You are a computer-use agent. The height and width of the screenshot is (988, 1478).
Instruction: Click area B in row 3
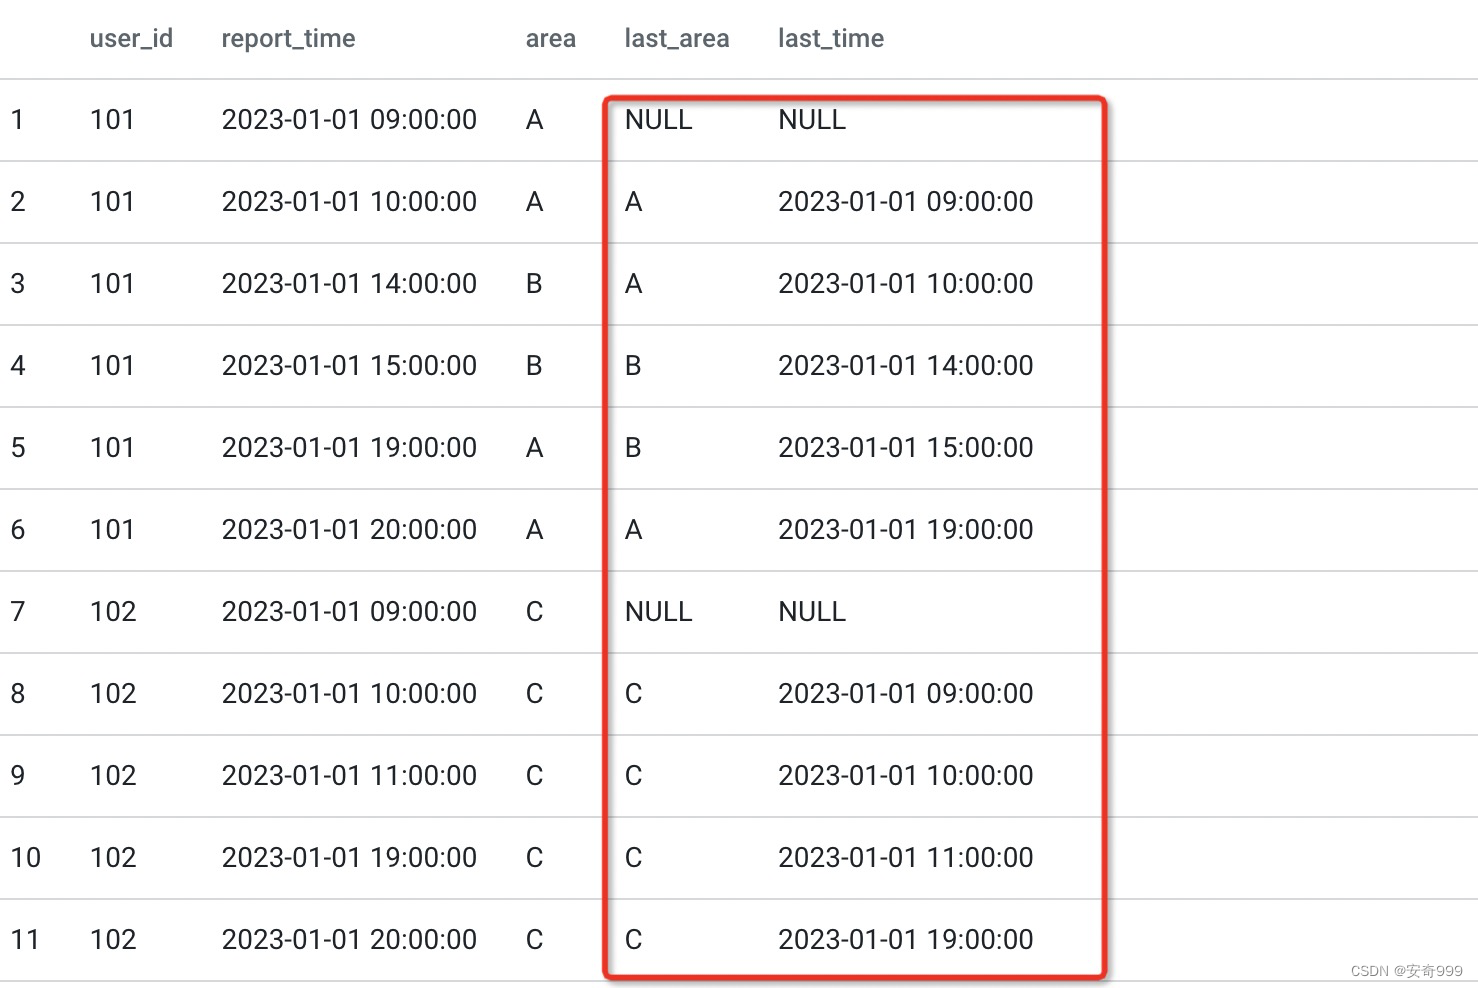click(x=534, y=284)
